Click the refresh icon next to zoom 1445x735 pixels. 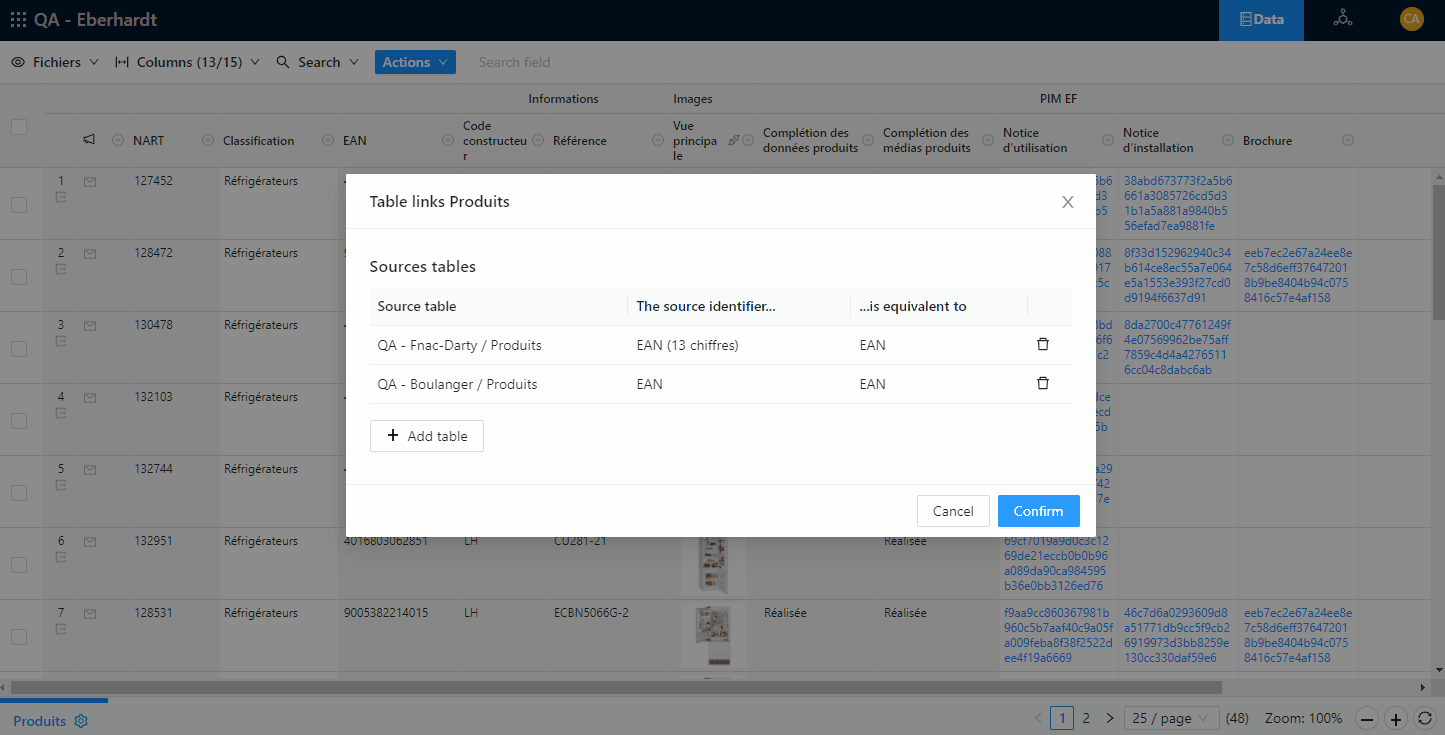1425,718
